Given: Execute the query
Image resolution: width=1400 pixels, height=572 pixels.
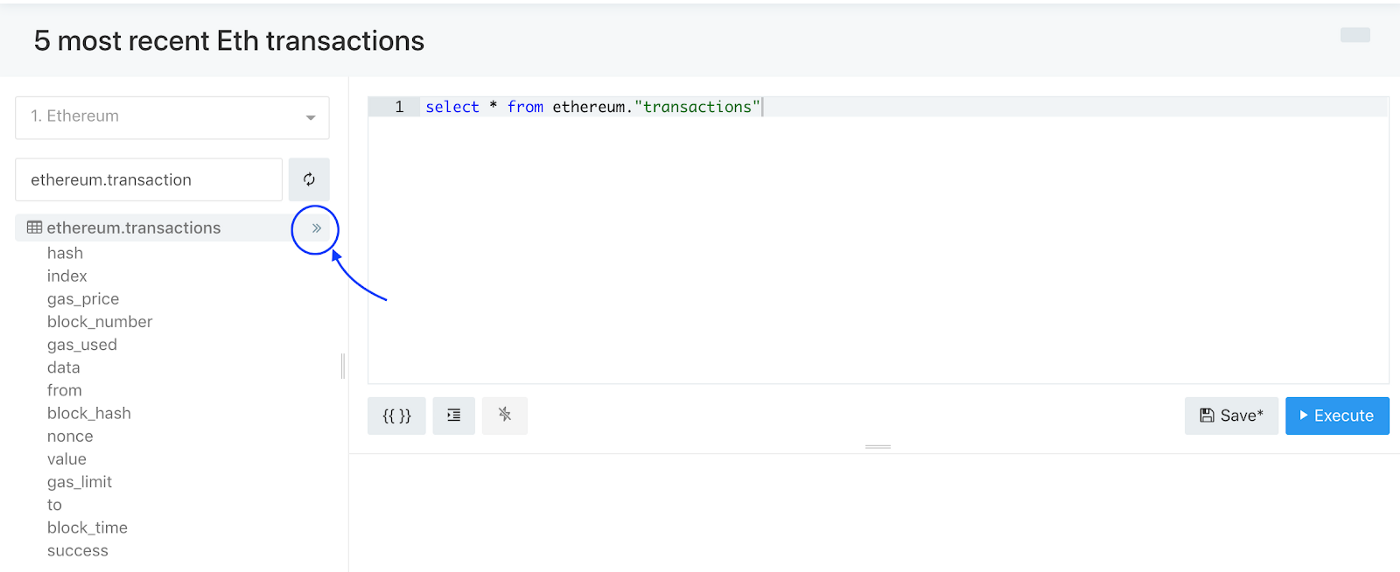Looking at the screenshot, I should pyautogui.click(x=1337, y=416).
